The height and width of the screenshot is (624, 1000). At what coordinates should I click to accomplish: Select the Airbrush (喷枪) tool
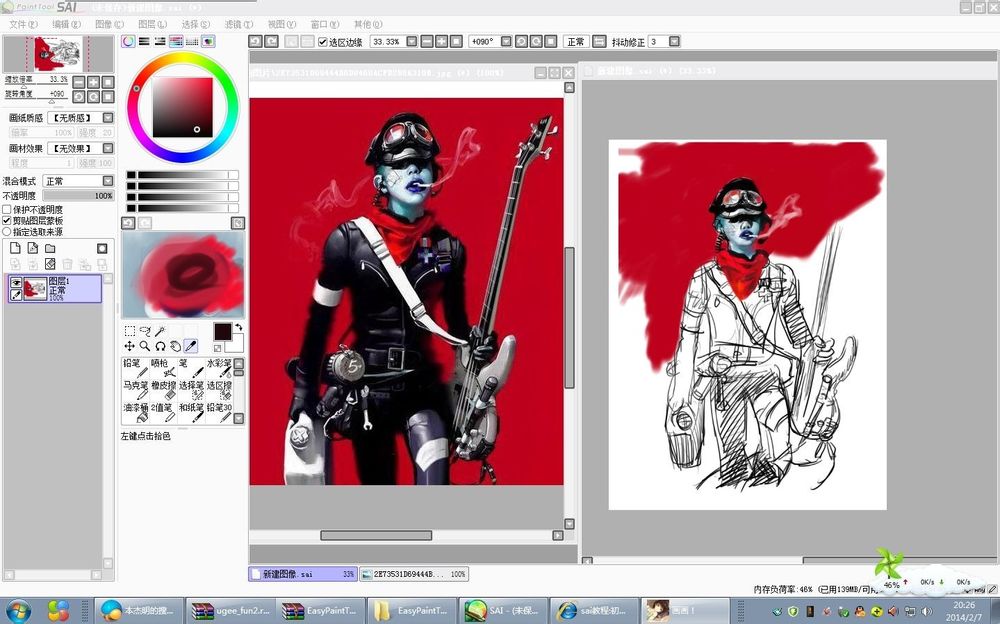163,368
